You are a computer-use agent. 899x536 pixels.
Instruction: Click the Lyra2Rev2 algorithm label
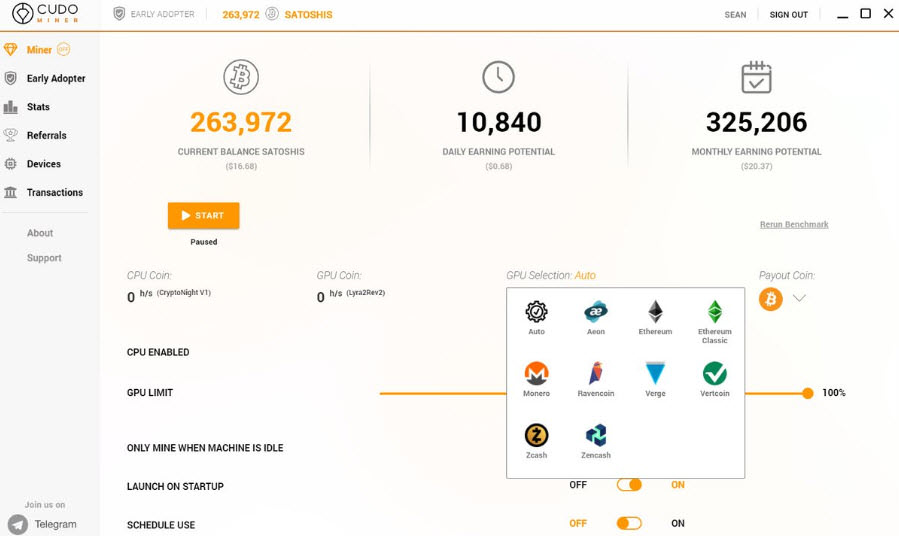coord(366,292)
